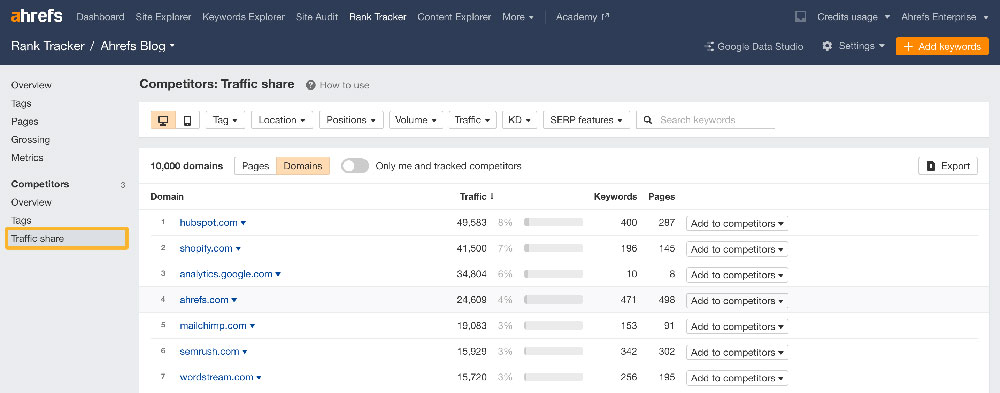Click Rank Tracker in the breadcrumb

point(47,46)
